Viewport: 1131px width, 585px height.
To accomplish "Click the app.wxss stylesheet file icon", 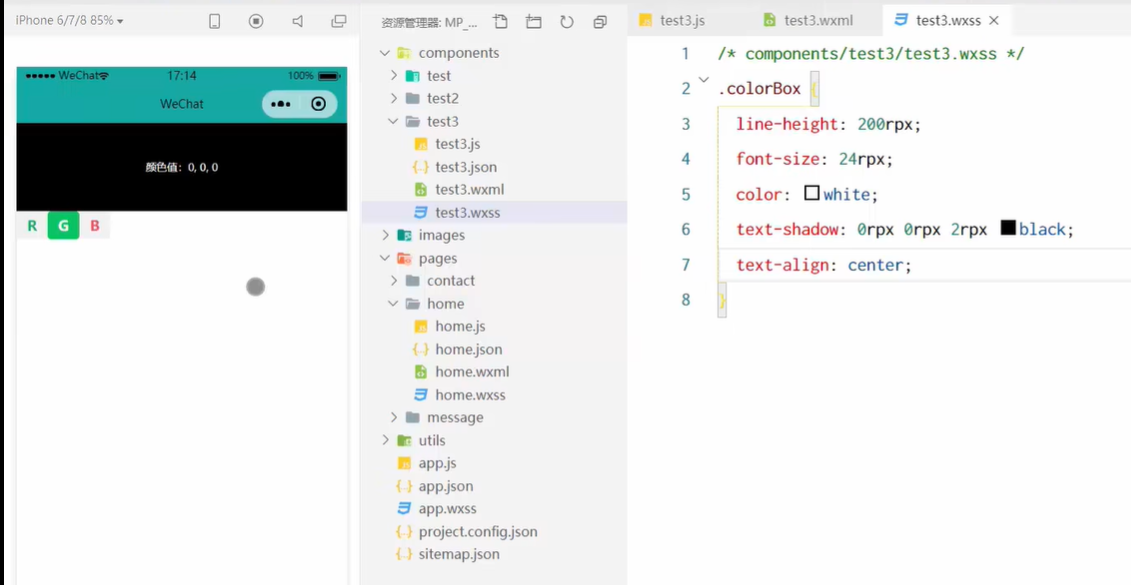I will (x=405, y=509).
